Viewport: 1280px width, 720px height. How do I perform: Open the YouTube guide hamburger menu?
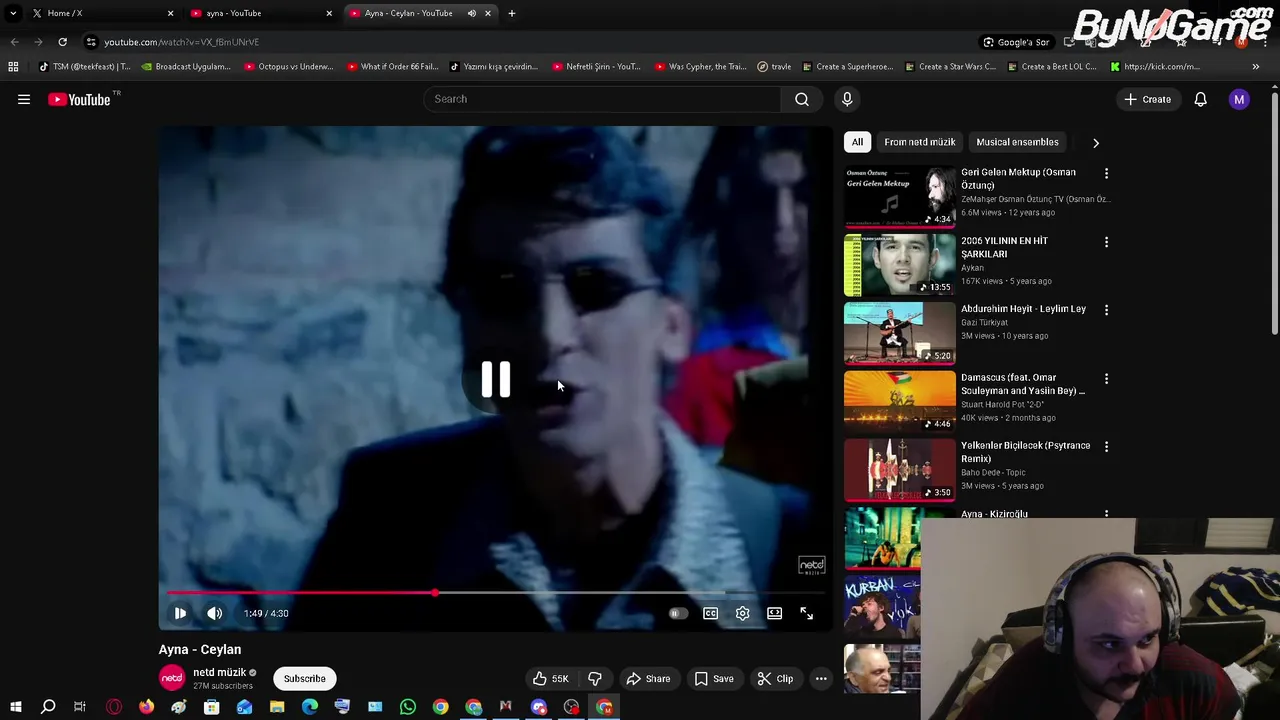click(x=24, y=99)
